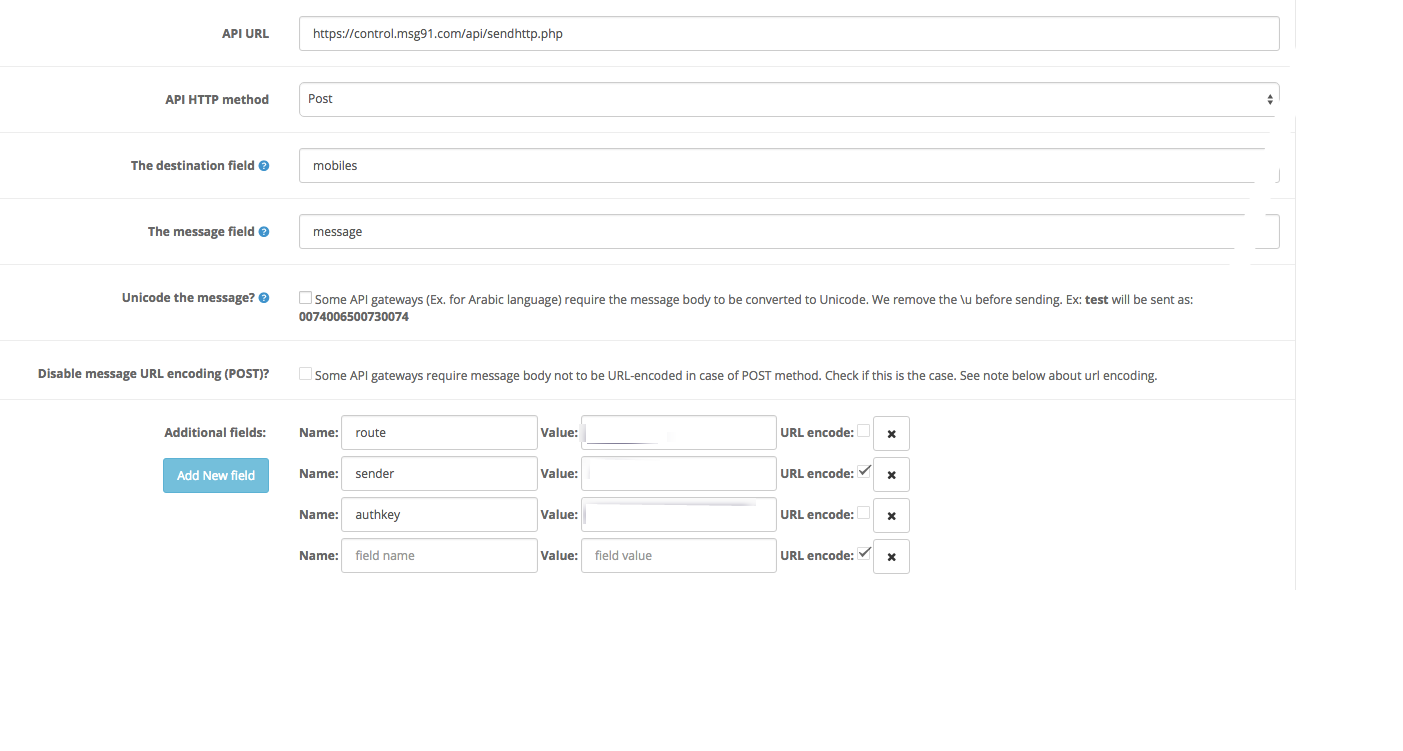The image size is (1403, 751).
Task: Remove the sender additional field row
Action: pyautogui.click(x=891, y=475)
